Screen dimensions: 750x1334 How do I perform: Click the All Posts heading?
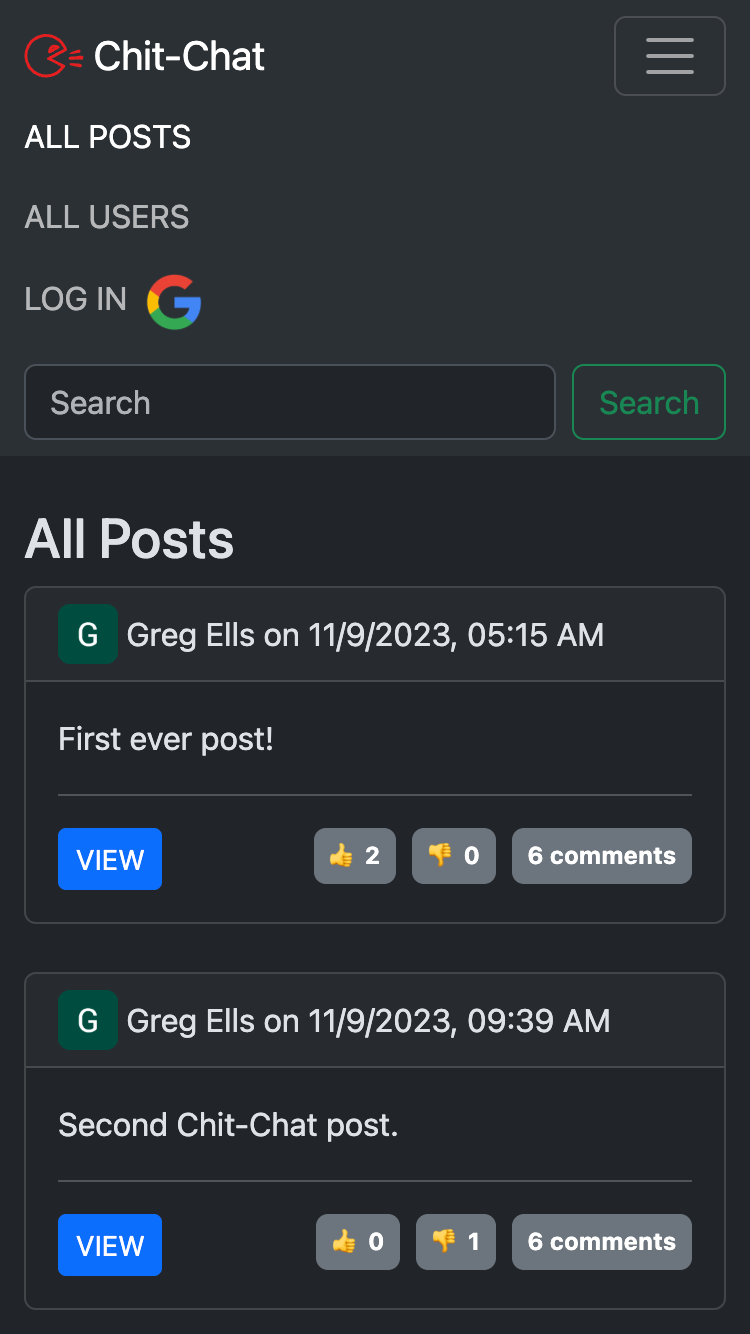(129, 539)
